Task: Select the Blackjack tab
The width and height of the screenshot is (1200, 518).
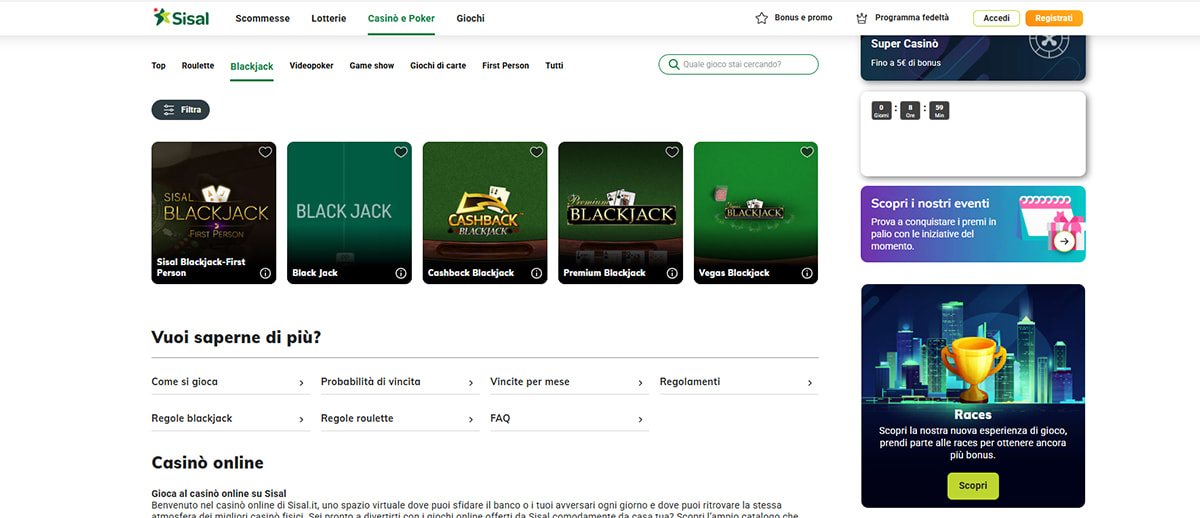Action: (252, 67)
